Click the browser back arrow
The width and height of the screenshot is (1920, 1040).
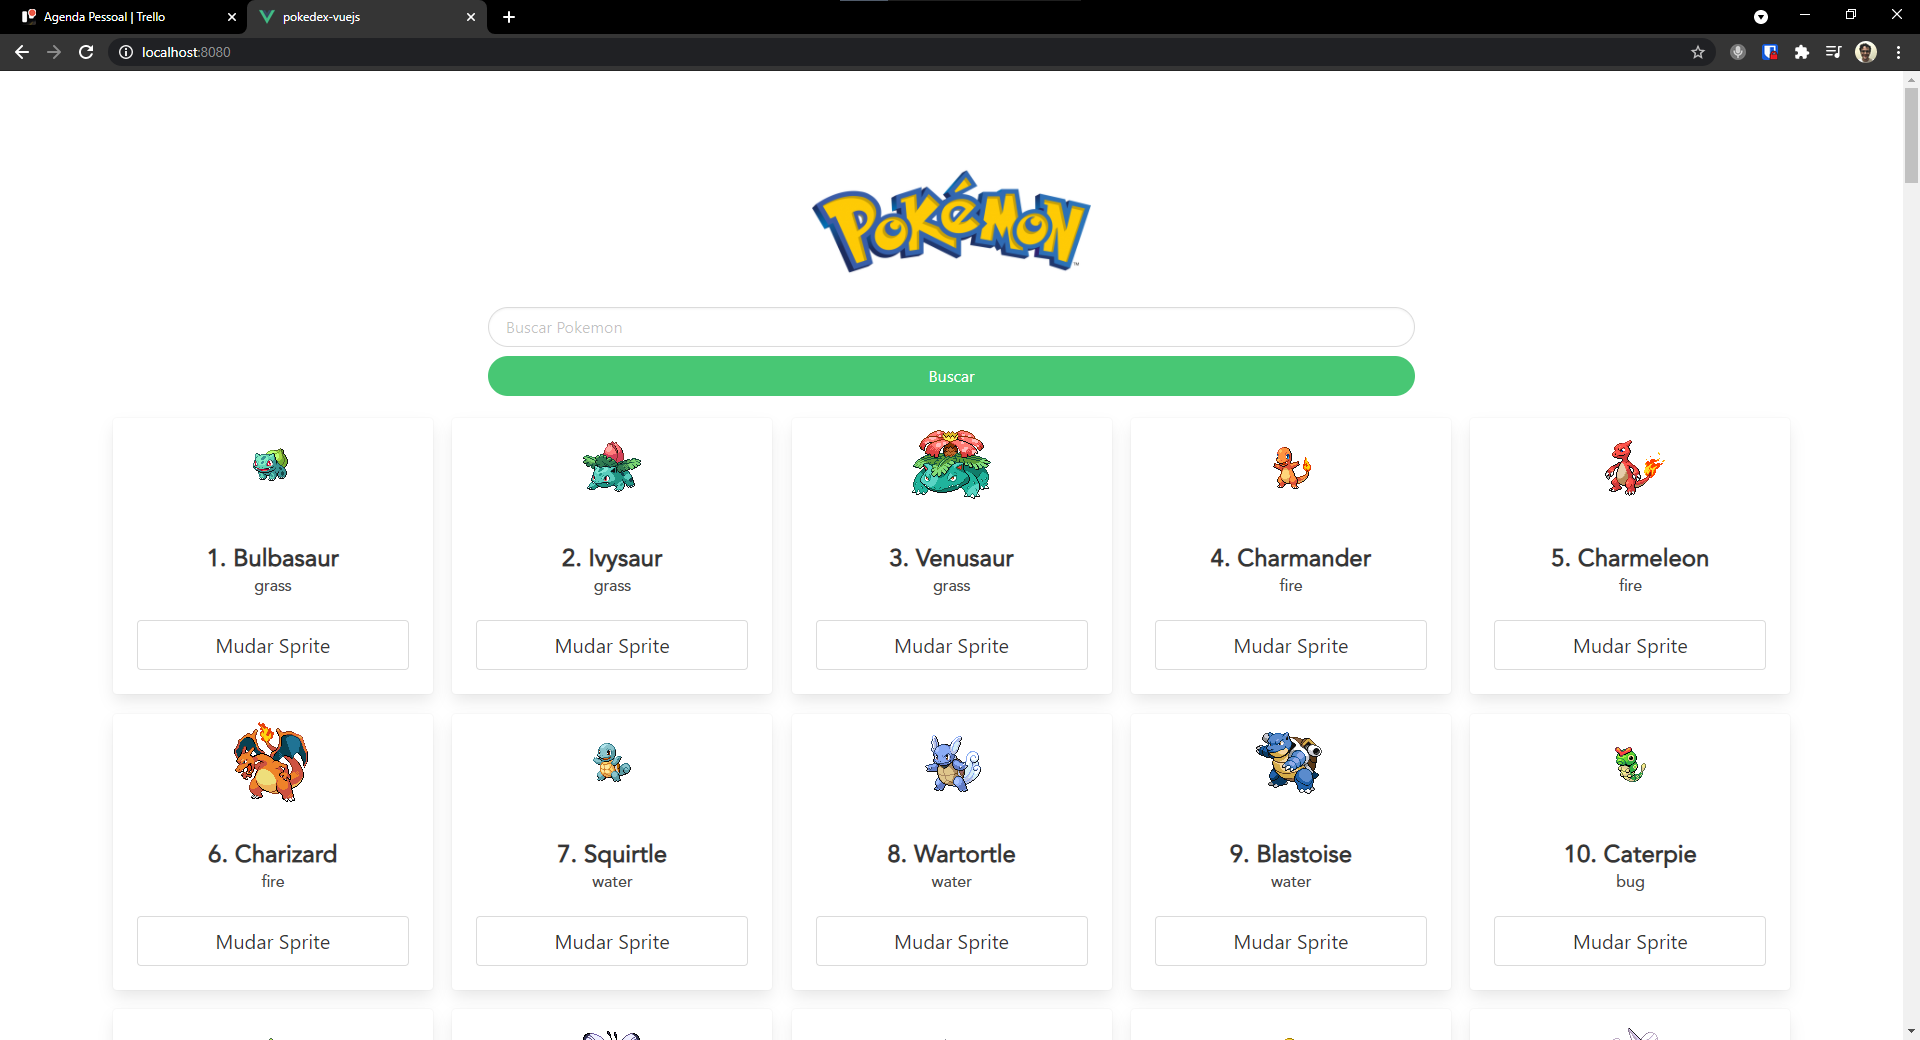coord(22,52)
